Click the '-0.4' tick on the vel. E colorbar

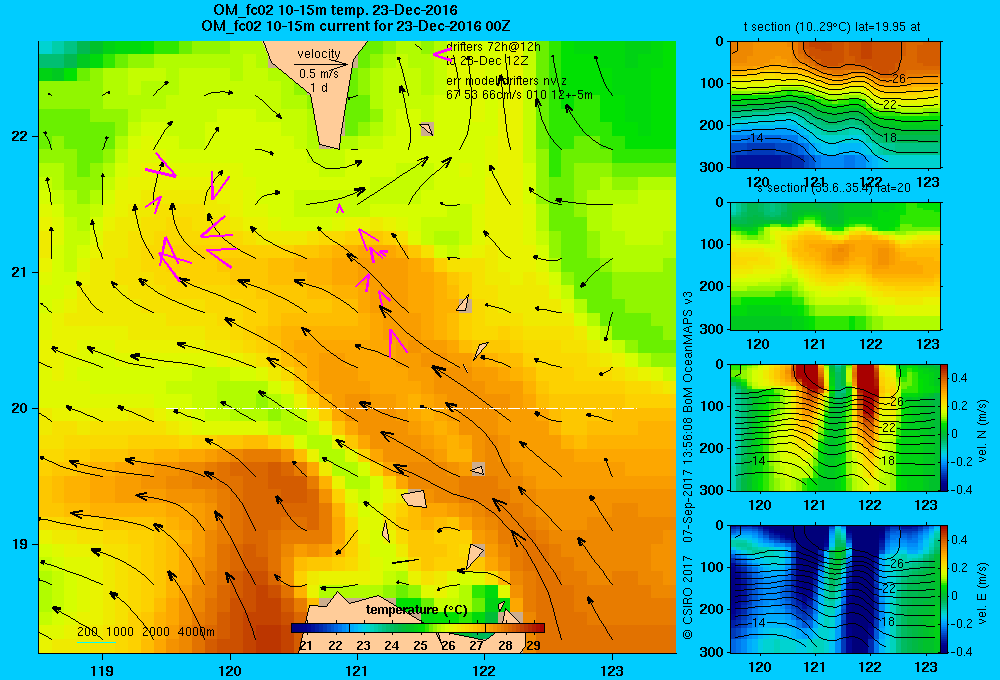click(x=961, y=651)
